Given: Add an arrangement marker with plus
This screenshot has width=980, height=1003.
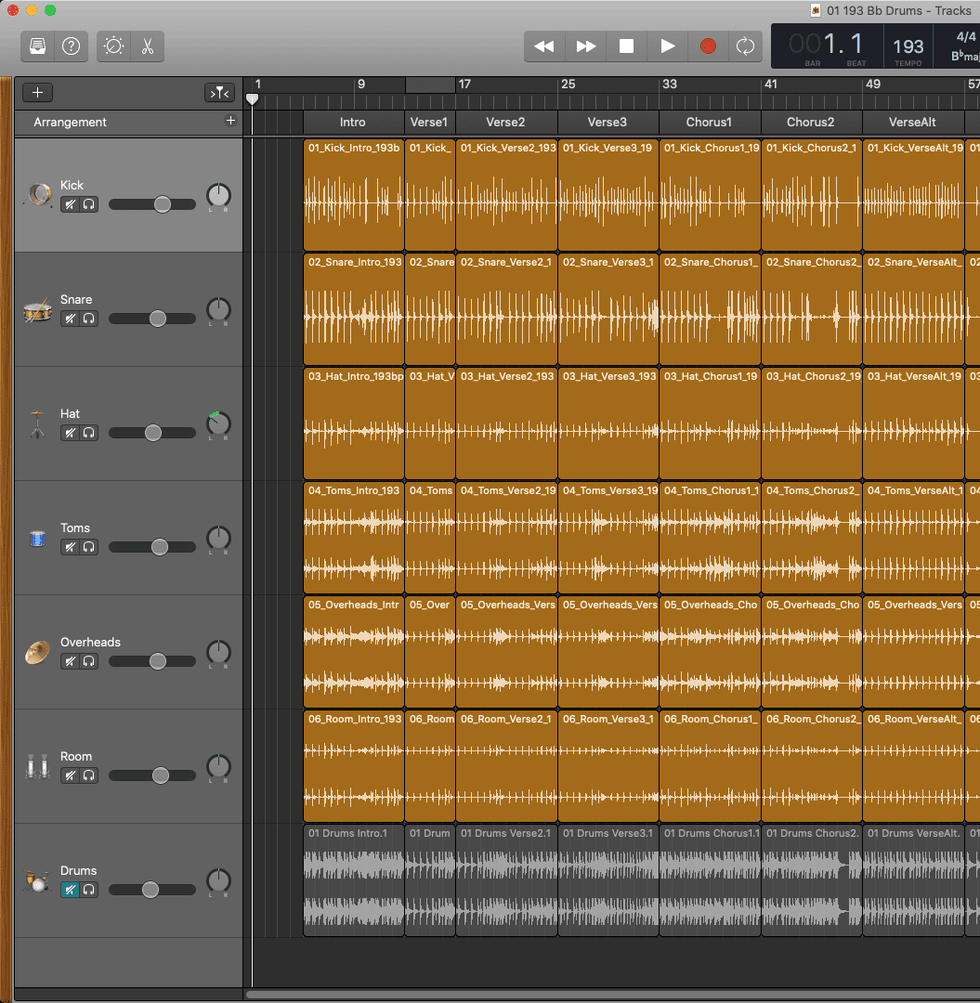Looking at the screenshot, I should tap(231, 121).
